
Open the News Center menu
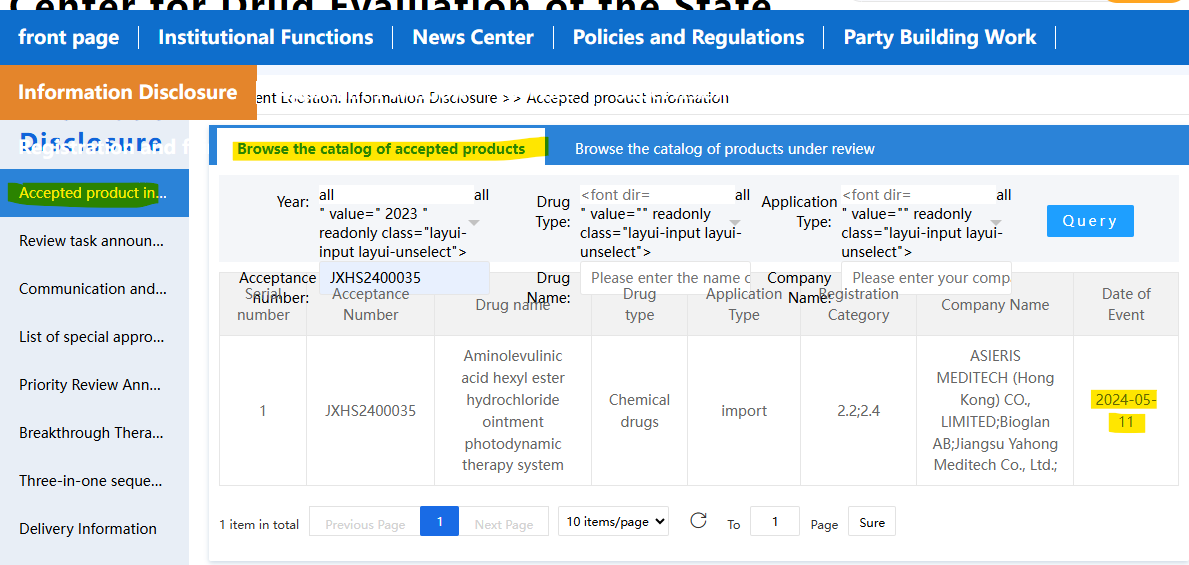pyautogui.click(x=473, y=38)
